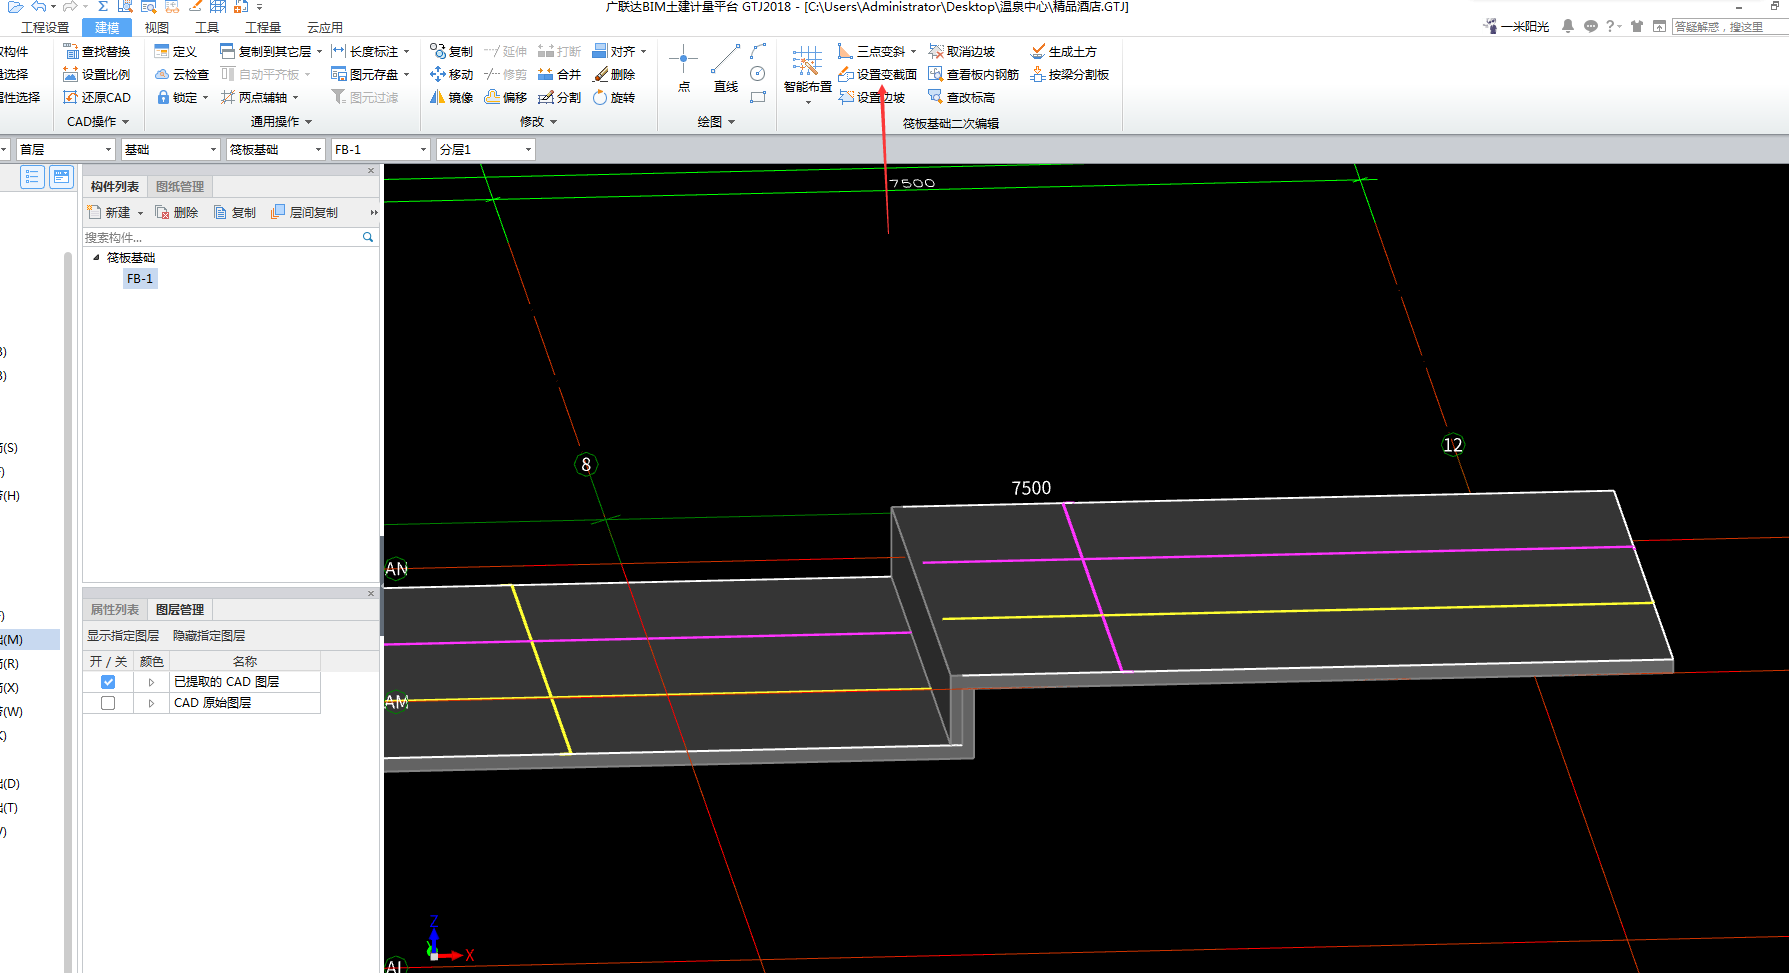Click 隐藏指定图层

point(209,635)
